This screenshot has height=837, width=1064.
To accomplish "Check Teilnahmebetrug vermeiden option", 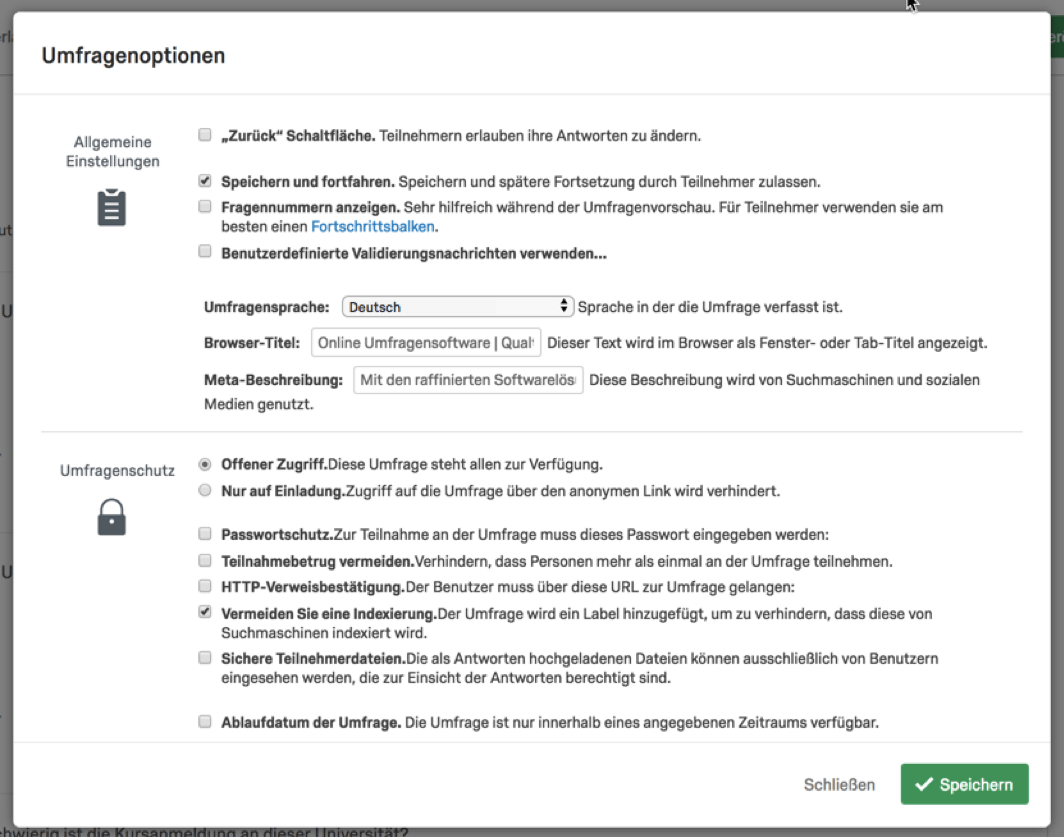I will [x=205, y=560].
